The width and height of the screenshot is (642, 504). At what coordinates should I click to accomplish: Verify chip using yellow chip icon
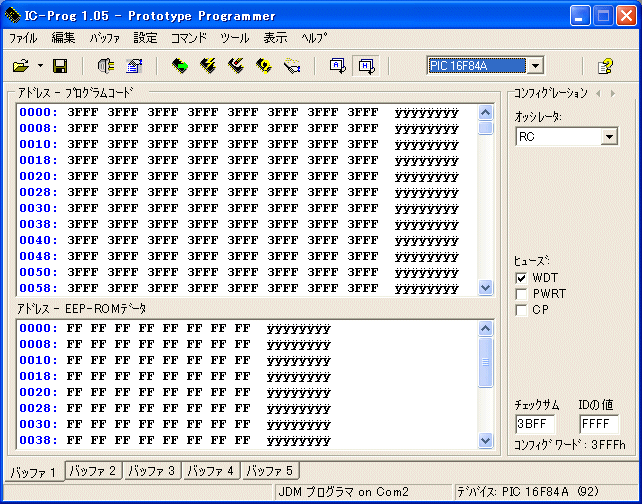(264, 66)
